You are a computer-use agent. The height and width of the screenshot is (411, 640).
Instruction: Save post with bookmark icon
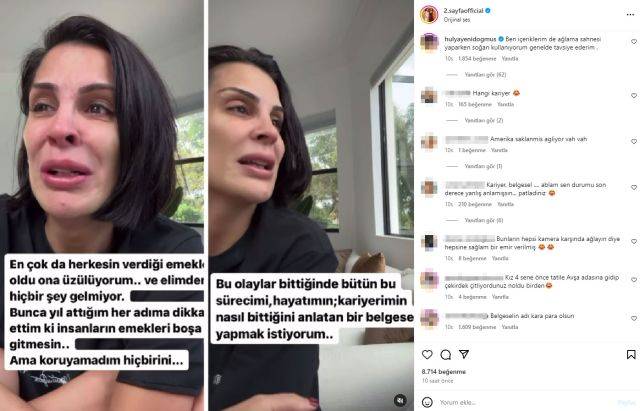pyautogui.click(x=631, y=355)
